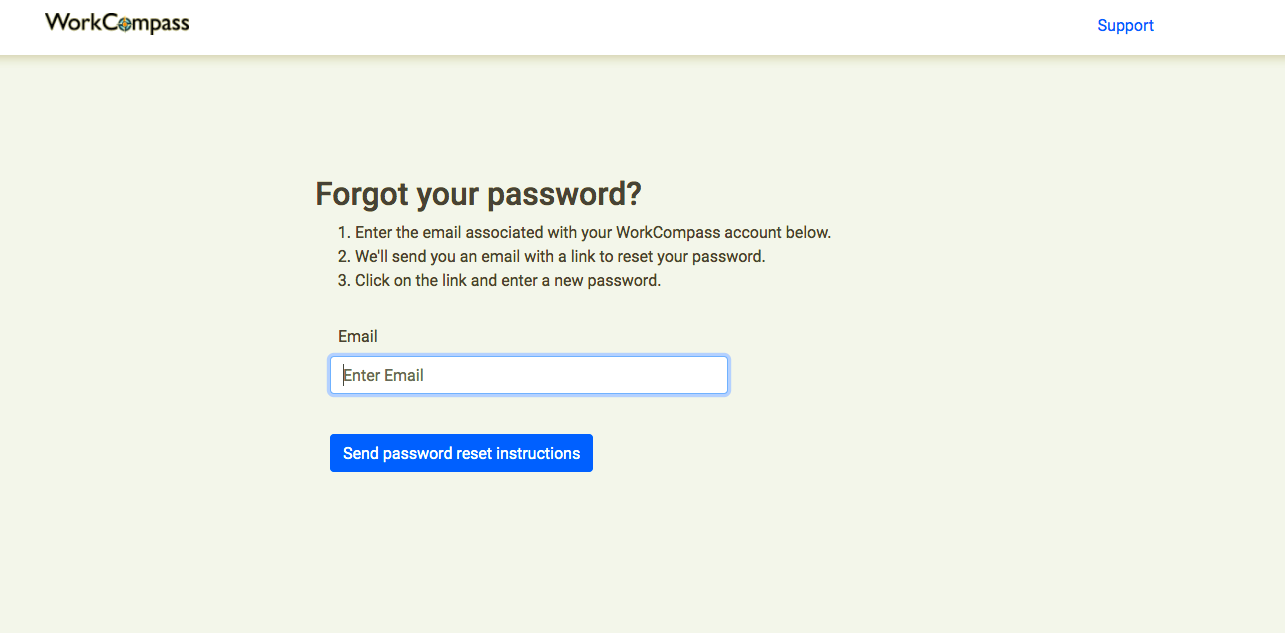Image resolution: width=1285 pixels, height=633 pixels.
Task: Click the Email field label
Action: pos(358,337)
